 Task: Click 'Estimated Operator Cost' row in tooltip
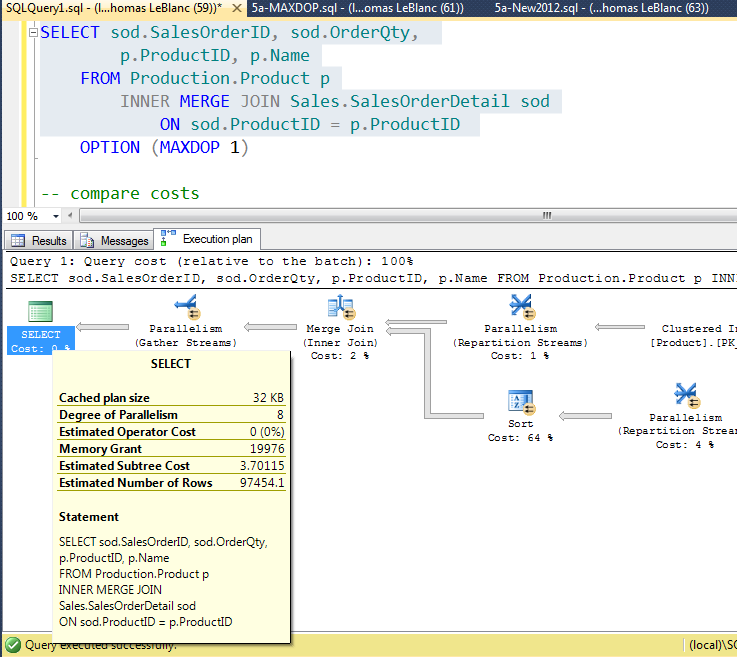171,431
